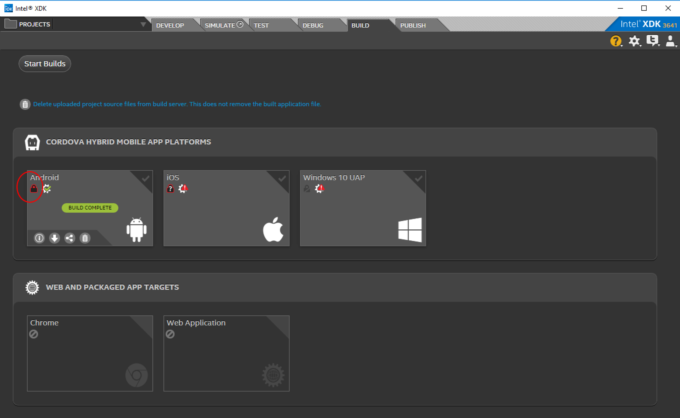Switch to the Test tab
This screenshot has width=680, height=418.
coord(263,26)
